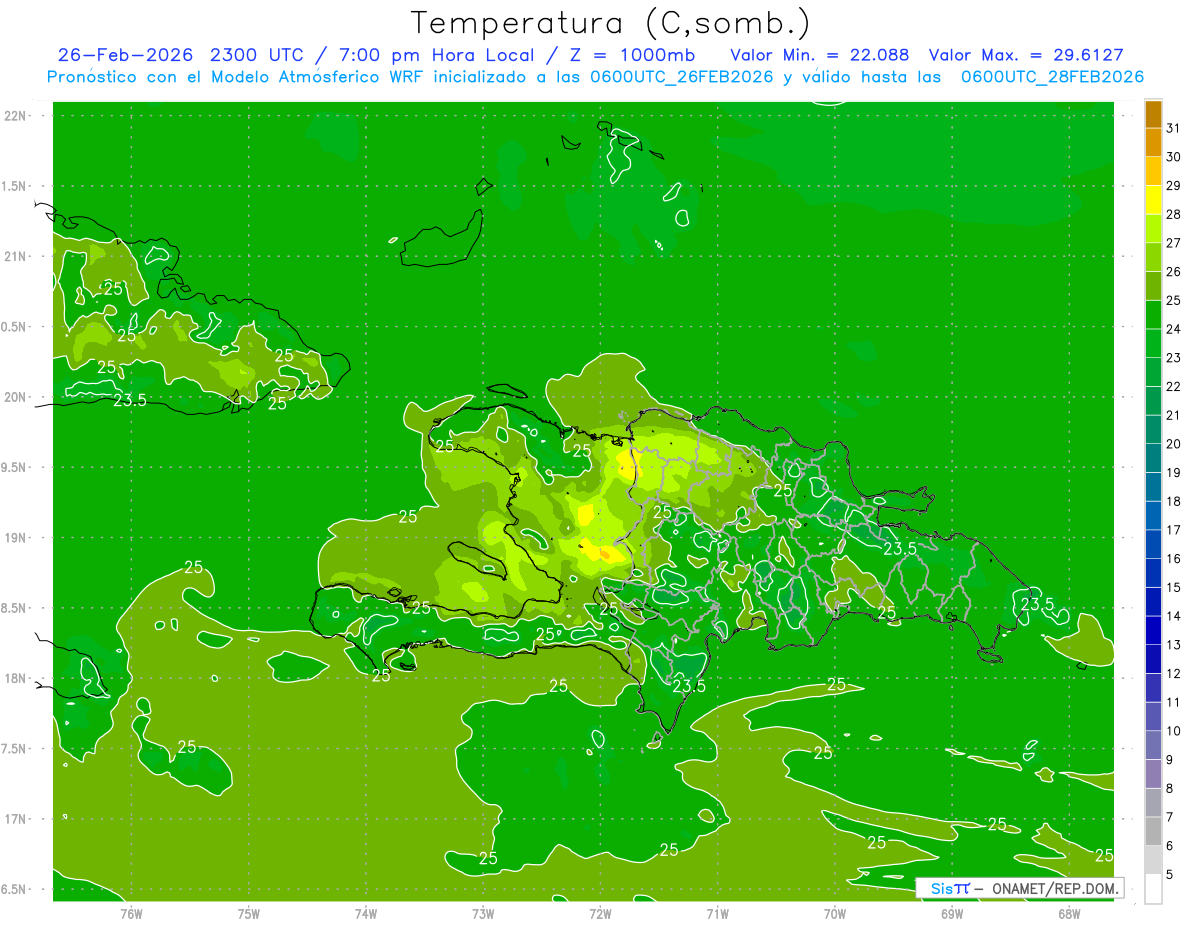Click the longitude label '68W'
This screenshot has width=1200, height=927.
(x=1069, y=913)
